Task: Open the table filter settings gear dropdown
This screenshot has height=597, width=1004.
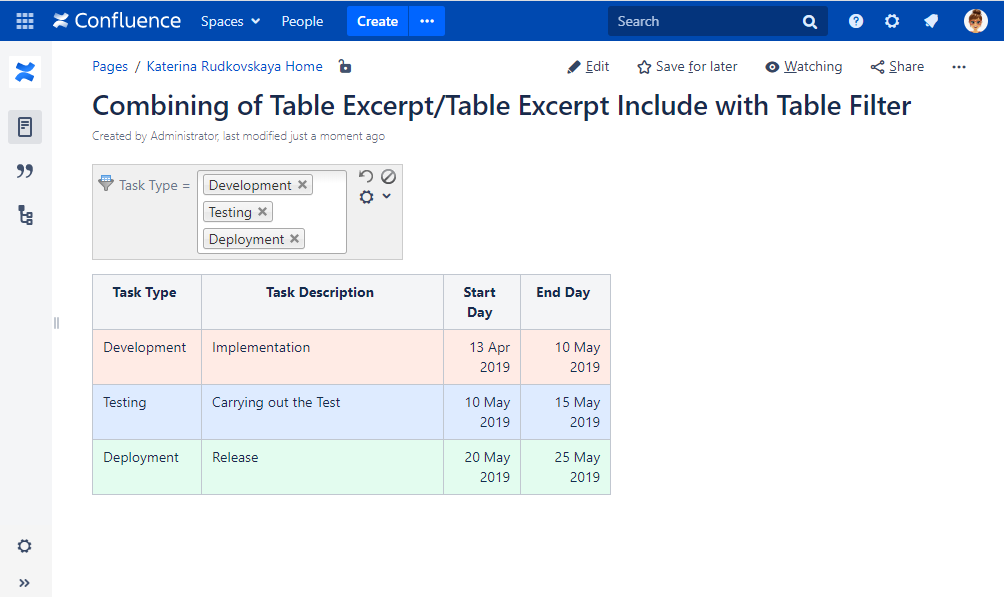Action: 374,197
